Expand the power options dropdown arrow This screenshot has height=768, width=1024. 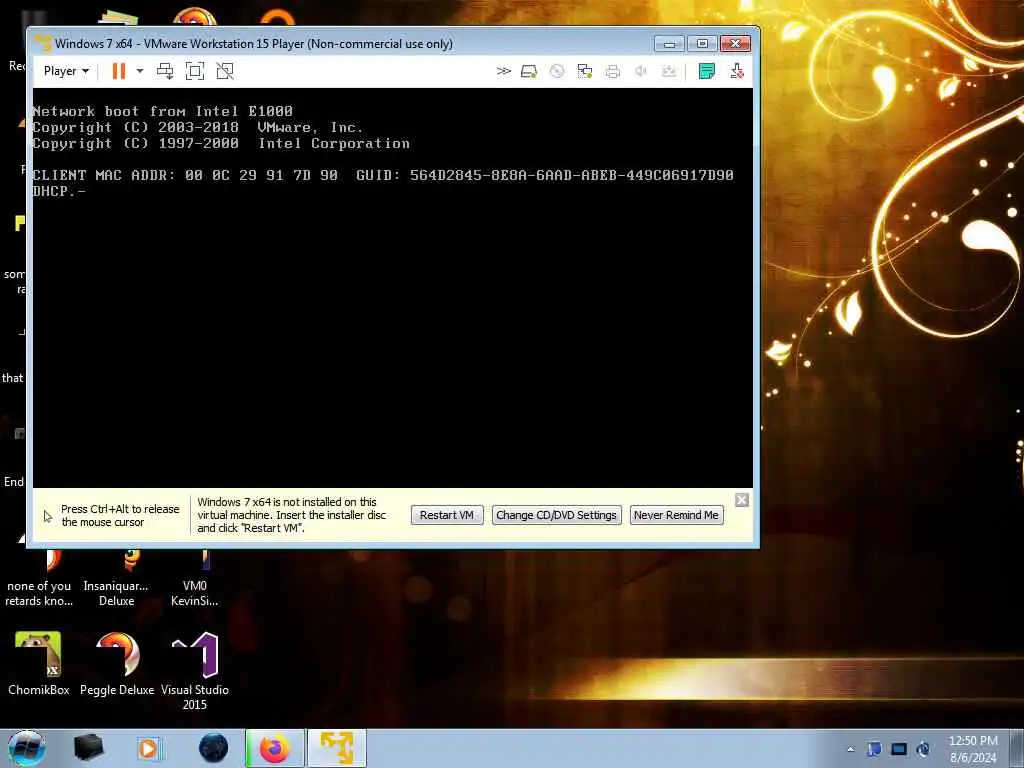click(x=140, y=71)
